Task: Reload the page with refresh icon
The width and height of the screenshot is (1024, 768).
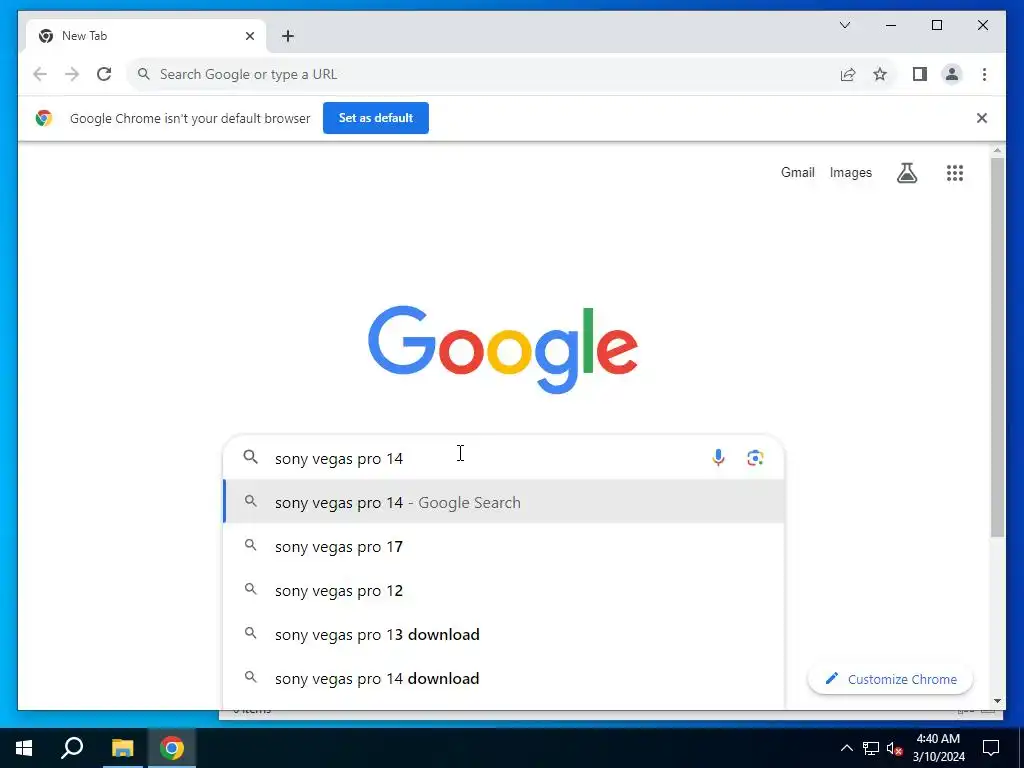Action: [x=104, y=74]
